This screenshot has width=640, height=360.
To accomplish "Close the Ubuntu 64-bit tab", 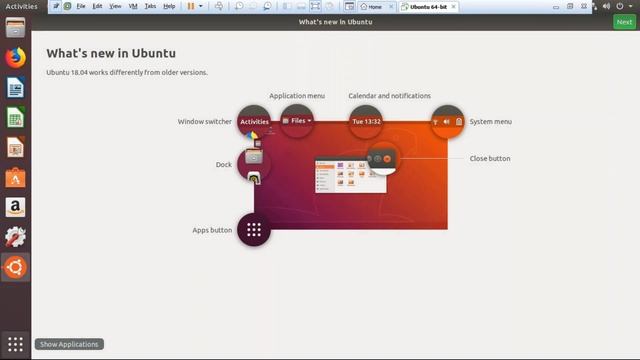I will tap(453, 7).
